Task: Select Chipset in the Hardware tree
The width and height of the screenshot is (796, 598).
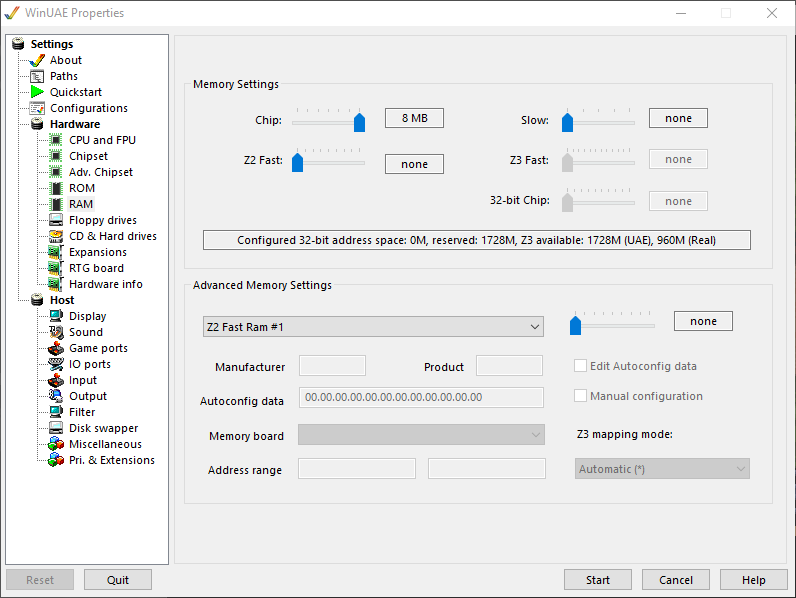Action: [88, 156]
